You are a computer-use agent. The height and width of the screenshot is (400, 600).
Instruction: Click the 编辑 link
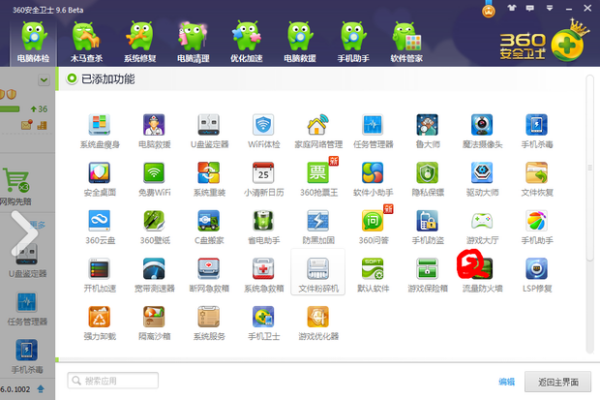pyautogui.click(x=507, y=382)
